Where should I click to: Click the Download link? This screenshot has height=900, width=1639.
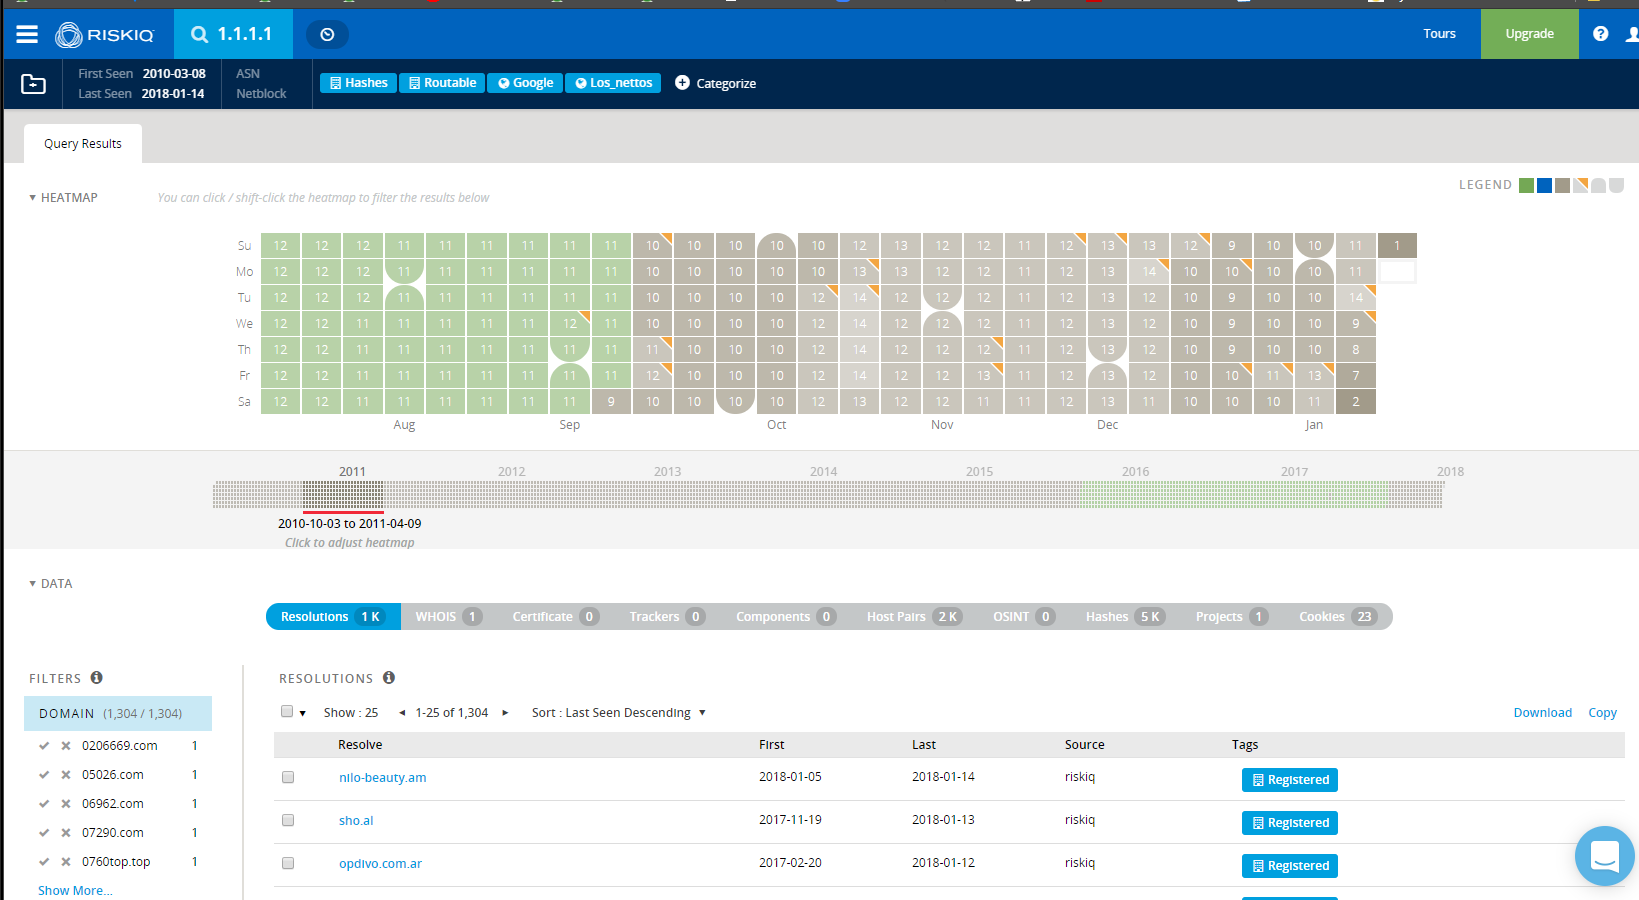click(1542, 713)
